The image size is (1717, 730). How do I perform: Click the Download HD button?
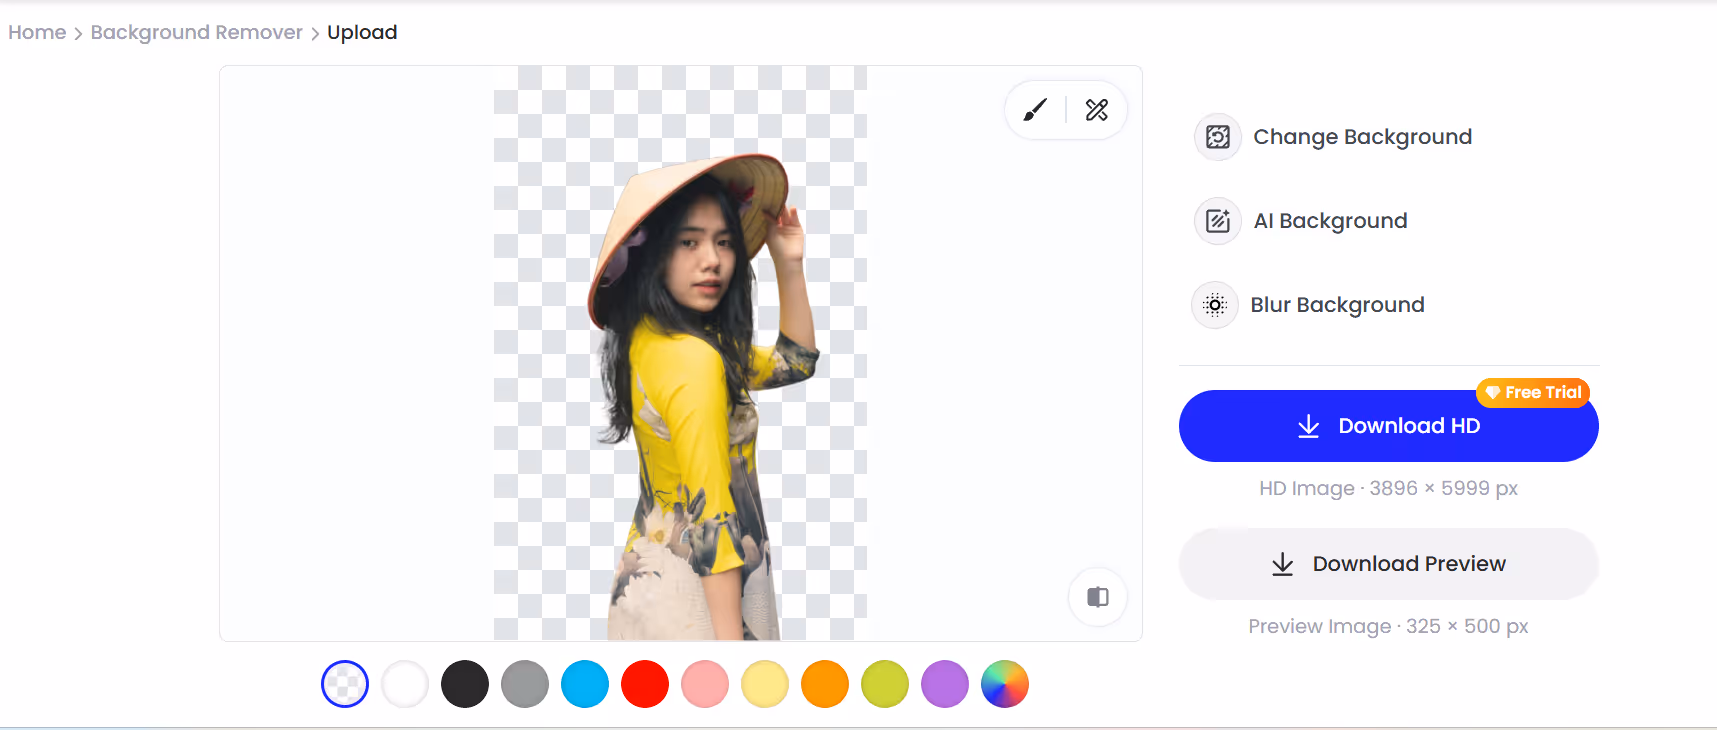click(1388, 427)
